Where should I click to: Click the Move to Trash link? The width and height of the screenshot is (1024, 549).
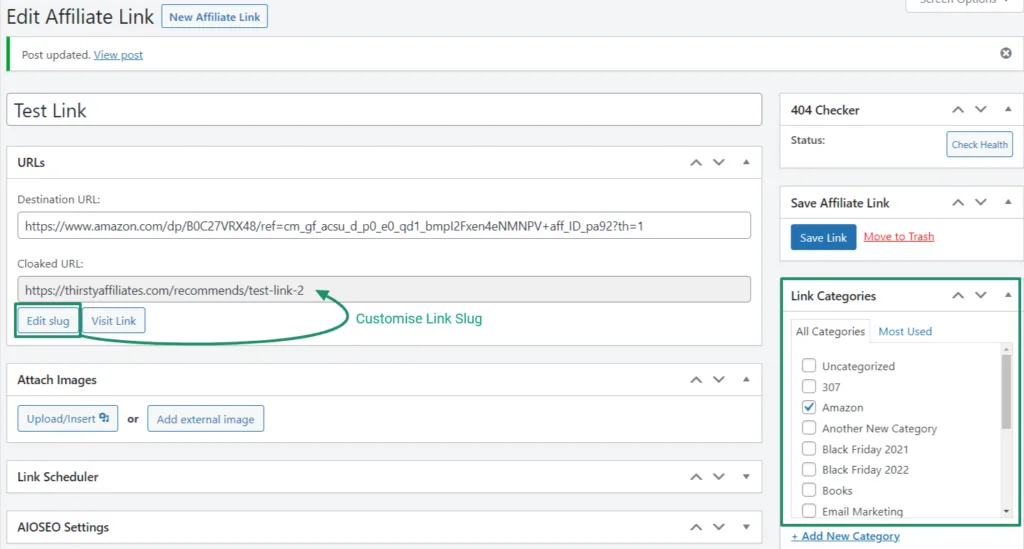[898, 237]
